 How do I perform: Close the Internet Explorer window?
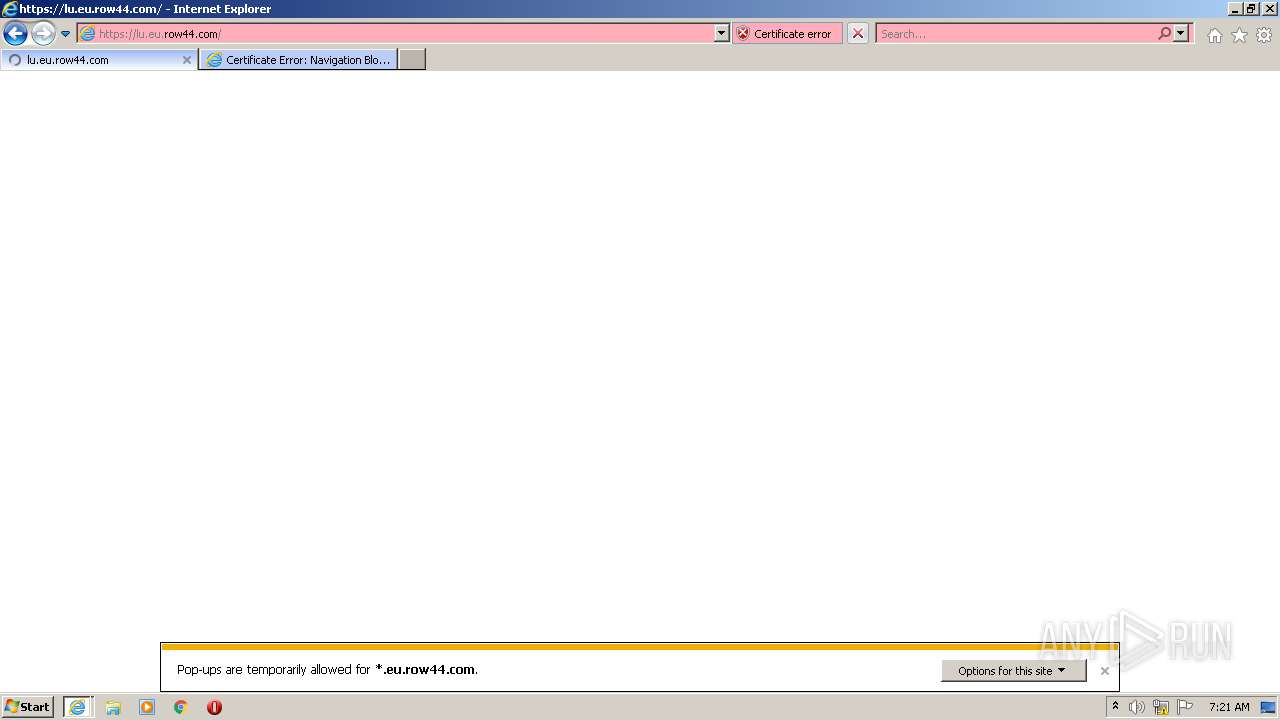coord(1270,9)
